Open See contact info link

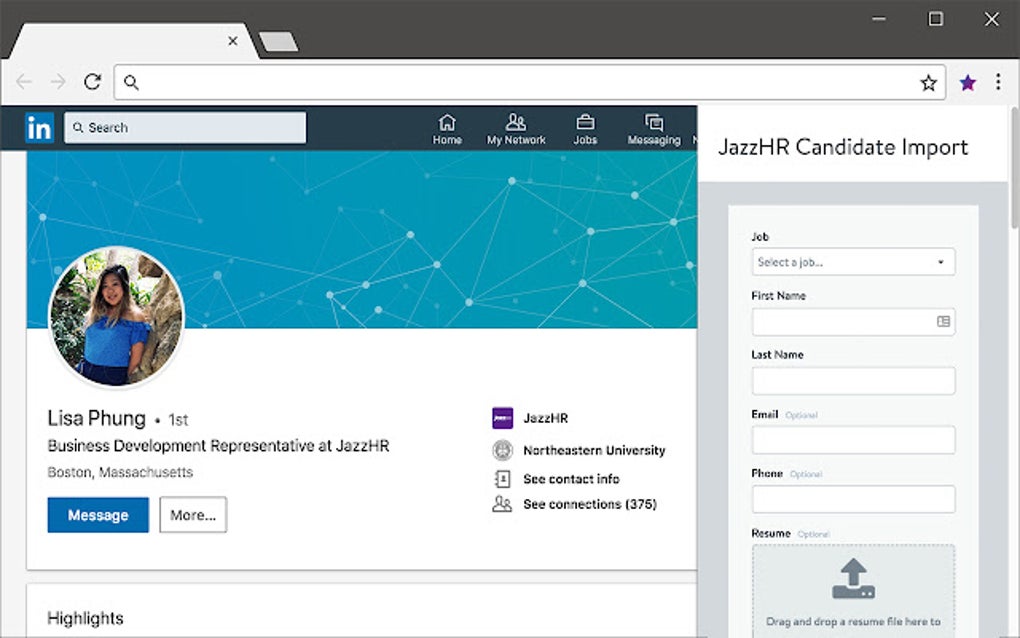point(571,479)
